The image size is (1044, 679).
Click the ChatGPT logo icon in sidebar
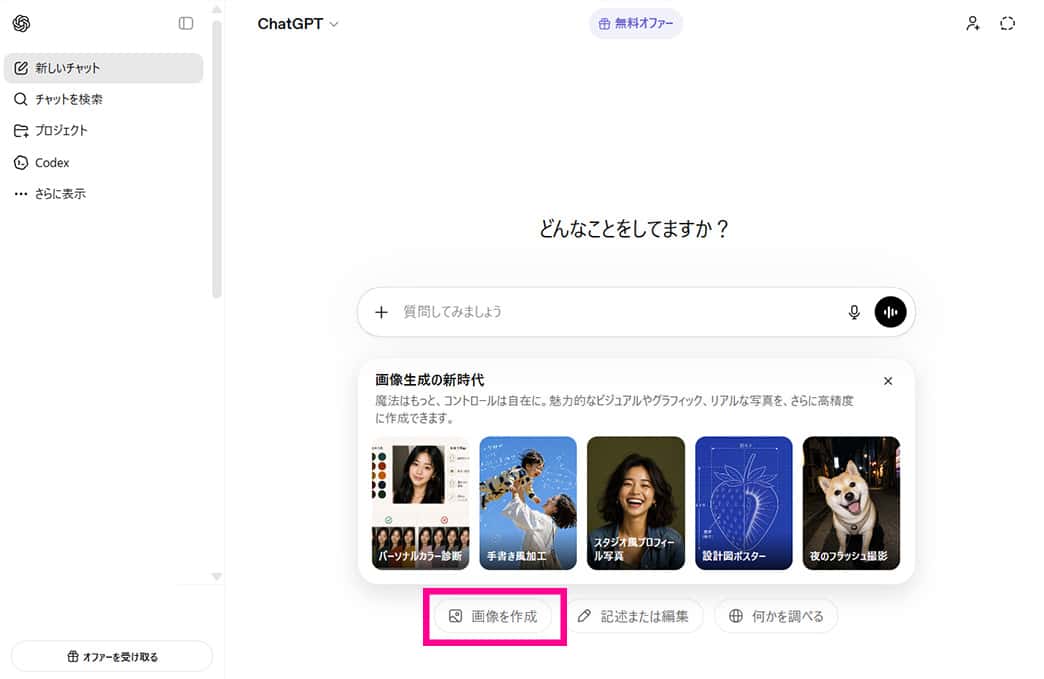(x=21, y=23)
